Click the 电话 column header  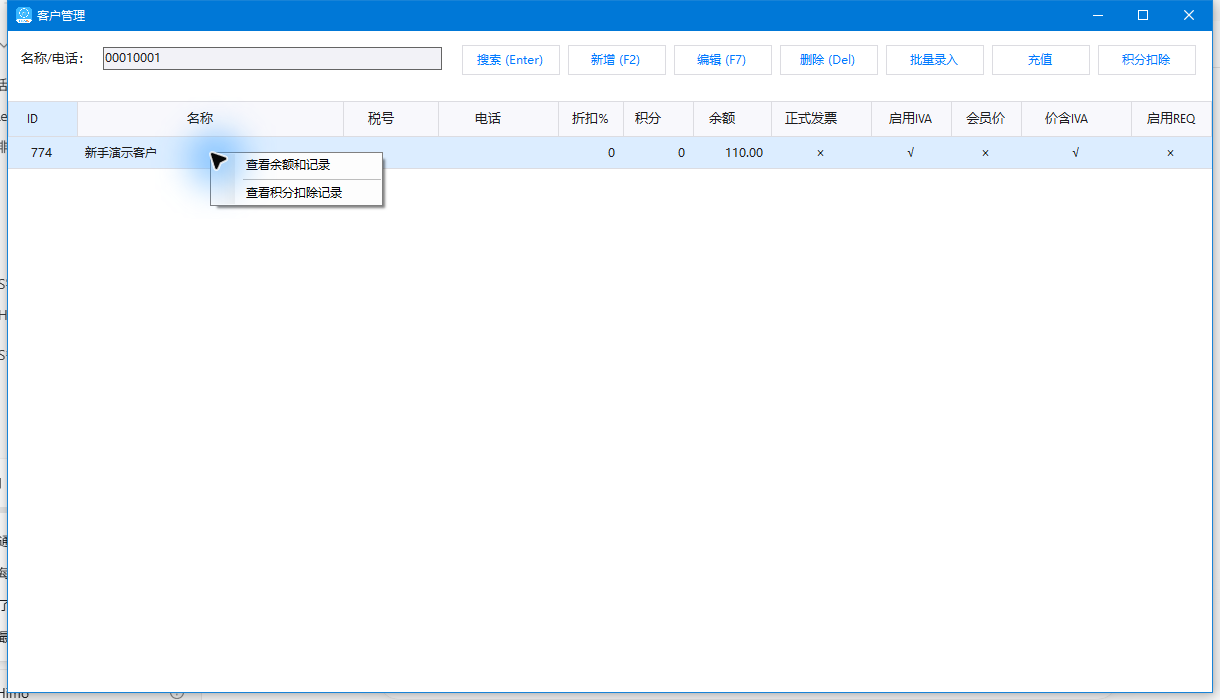tap(498, 119)
